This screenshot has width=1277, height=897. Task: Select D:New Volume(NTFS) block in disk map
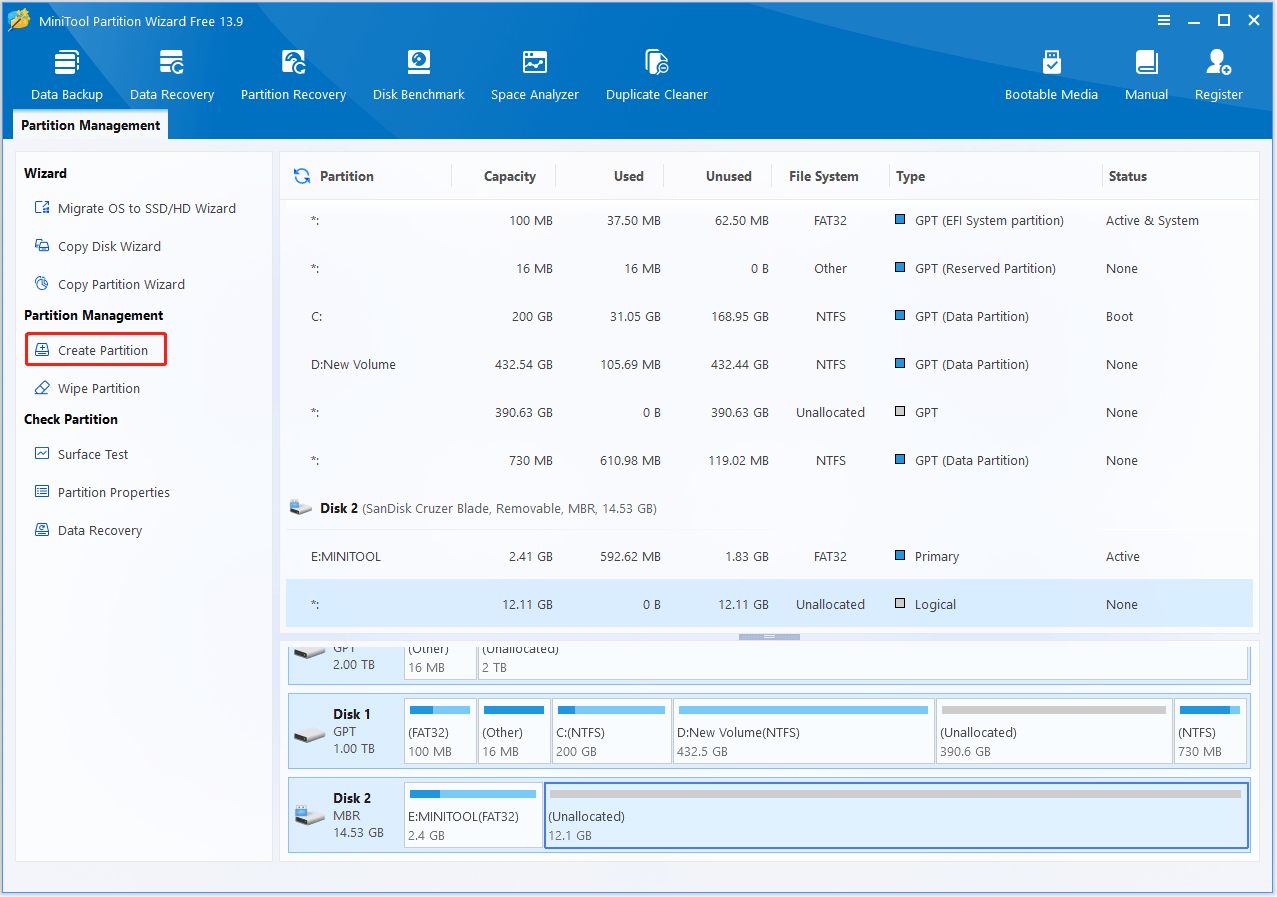tap(804, 731)
